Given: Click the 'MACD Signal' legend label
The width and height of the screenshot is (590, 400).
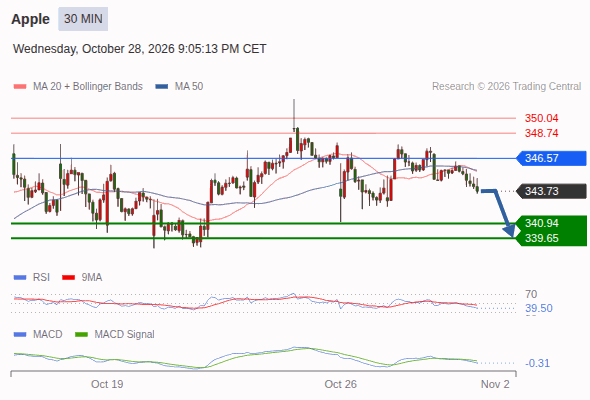Looking at the screenshot, I should coord(125,335).
